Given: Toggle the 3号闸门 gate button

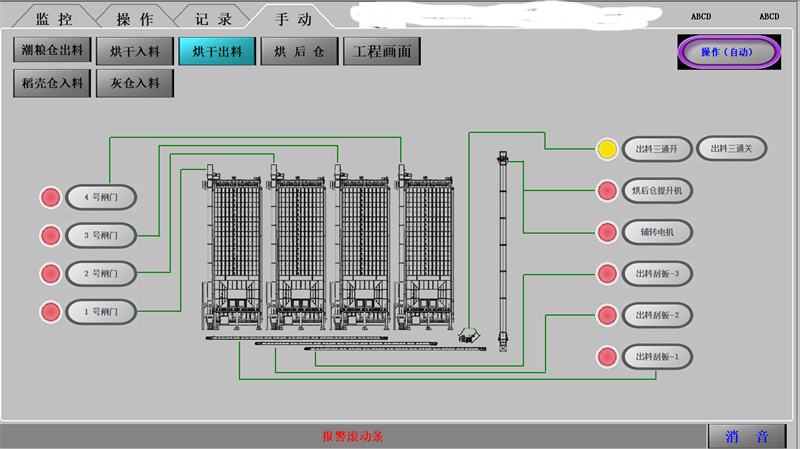Looking at the screenshot, I should pyautogui.click(x=101, y=235).
